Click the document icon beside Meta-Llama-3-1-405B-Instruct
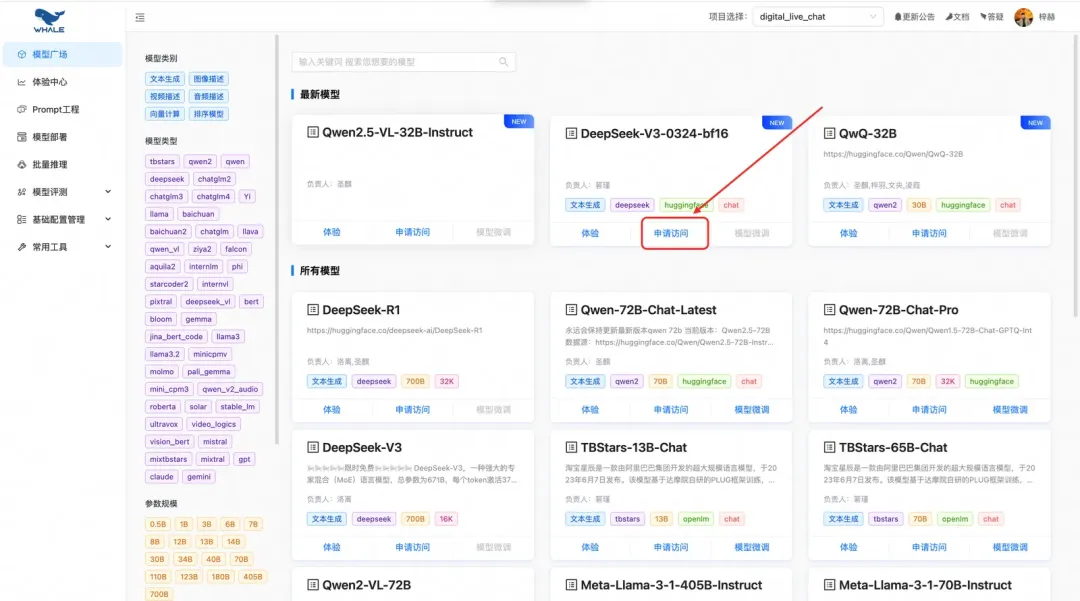The image size is (1080, 601). coord(571,585)
